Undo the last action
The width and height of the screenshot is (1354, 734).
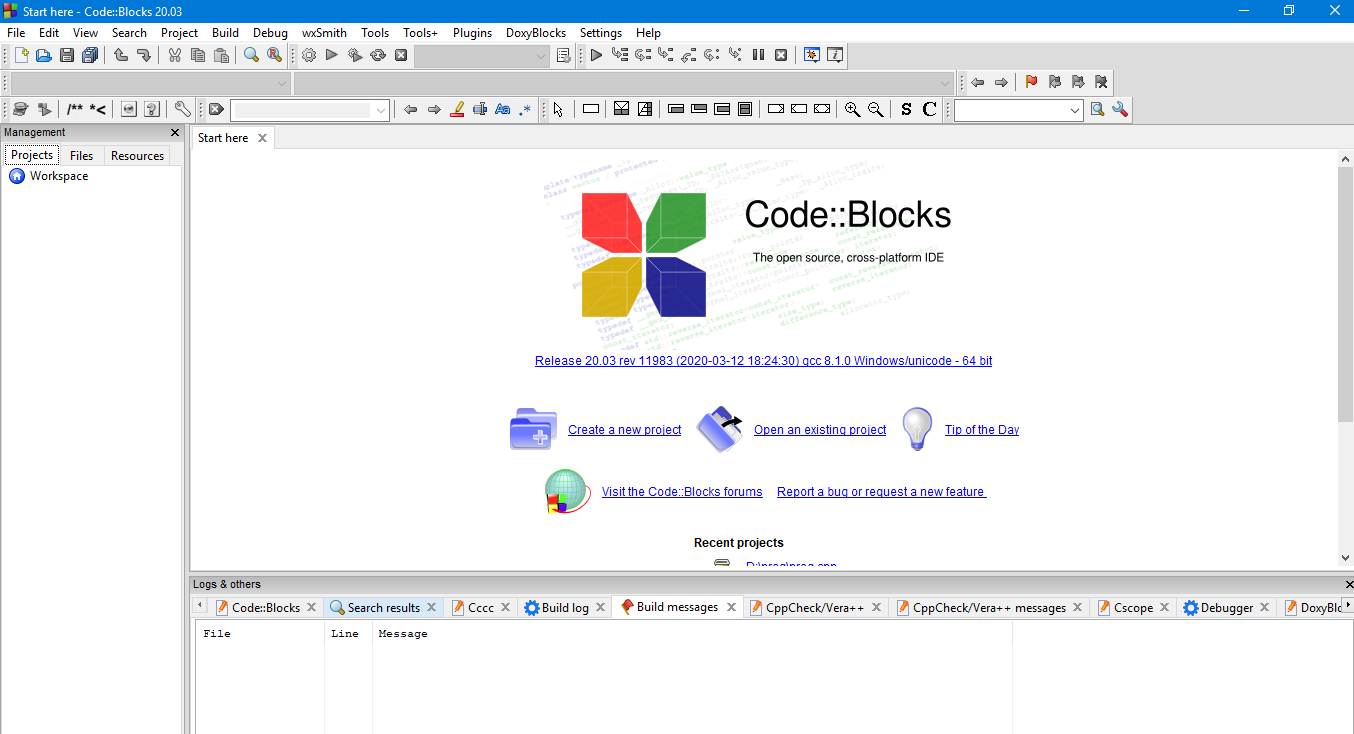[121, 55]
